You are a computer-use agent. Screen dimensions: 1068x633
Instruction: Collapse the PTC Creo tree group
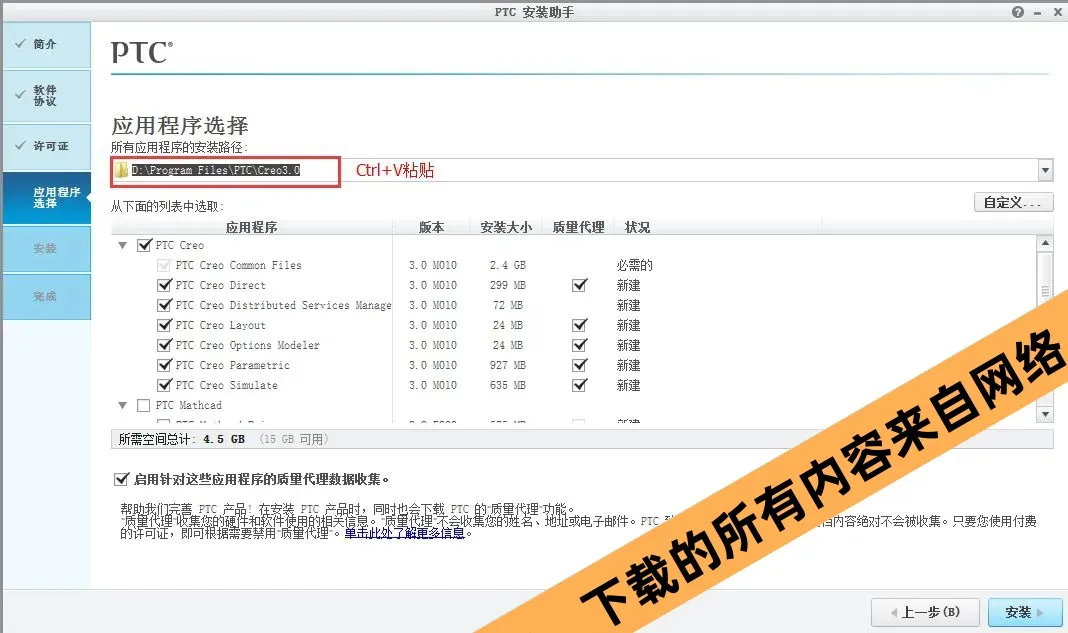[x=123, y=245]
